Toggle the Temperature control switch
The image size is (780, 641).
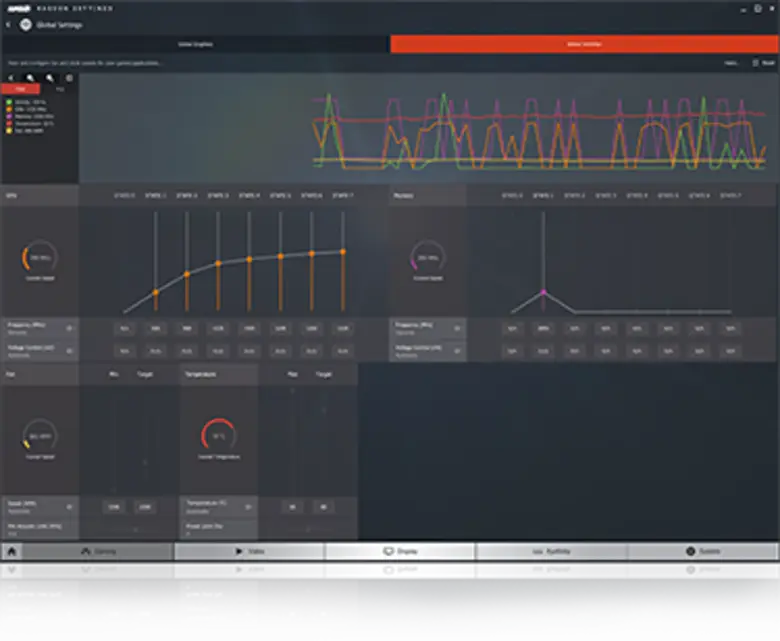(x=249, y=507)
